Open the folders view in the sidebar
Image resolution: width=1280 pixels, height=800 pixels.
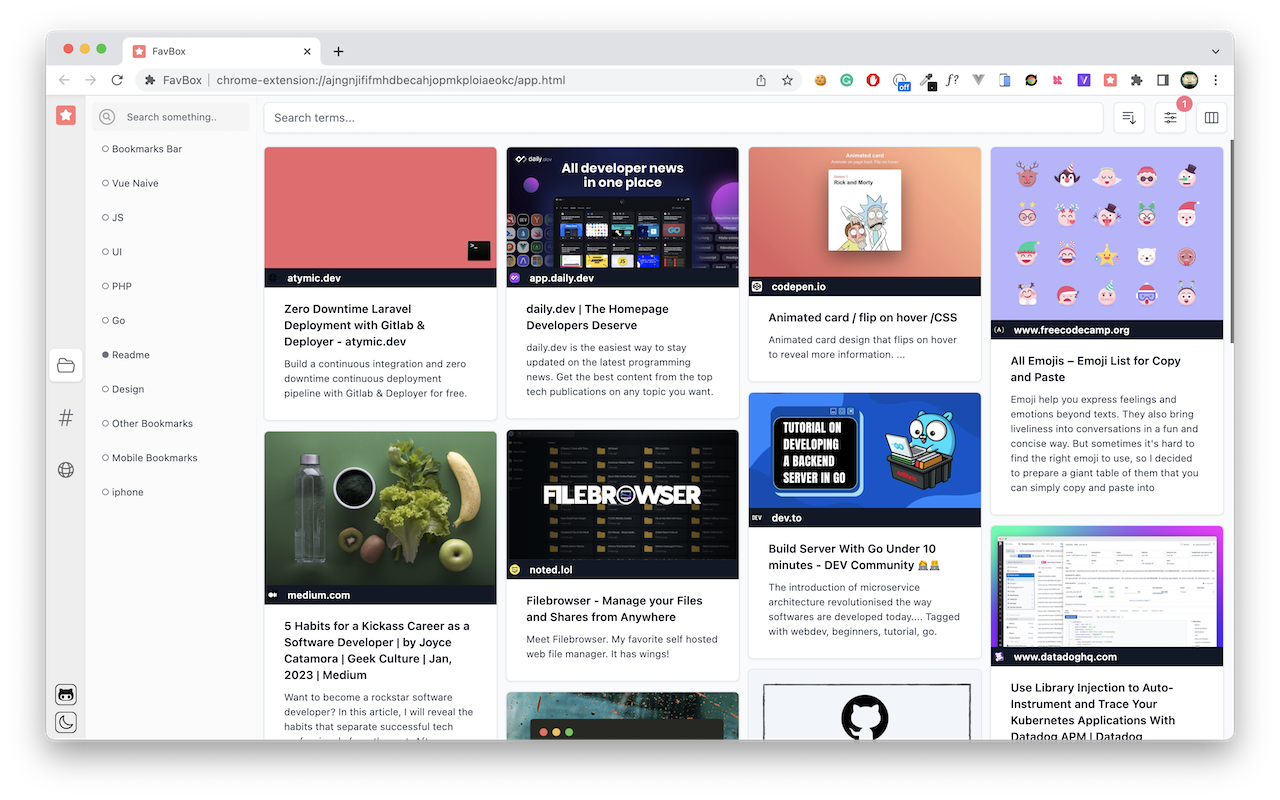[x=66, y=366]
